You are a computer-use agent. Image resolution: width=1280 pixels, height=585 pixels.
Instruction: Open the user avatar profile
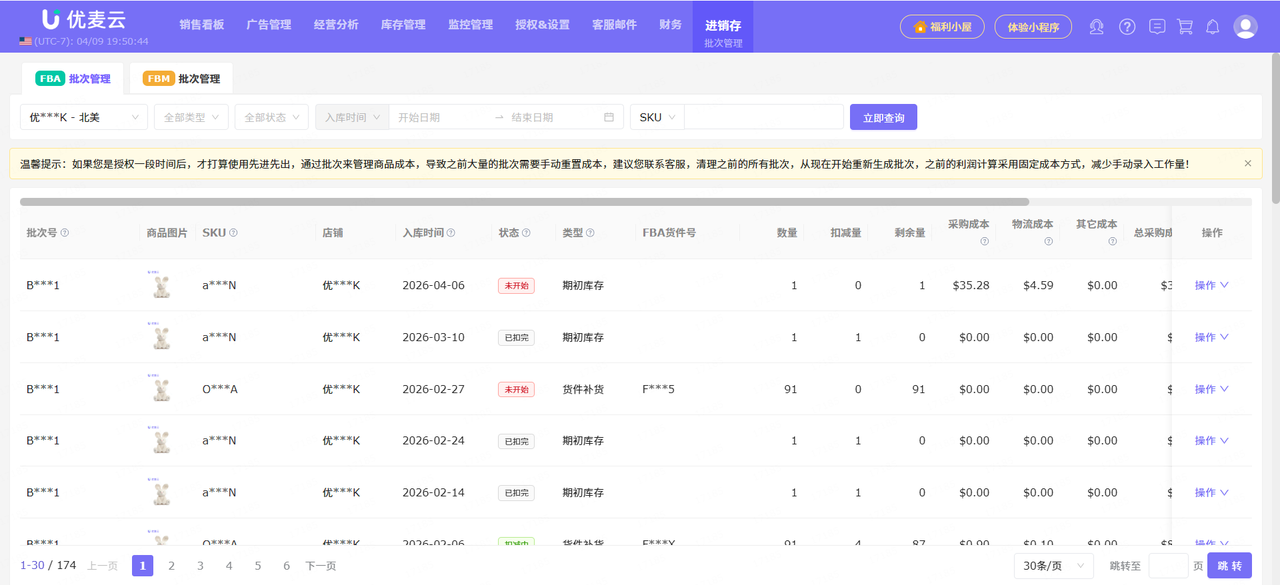click(1245, 27)
